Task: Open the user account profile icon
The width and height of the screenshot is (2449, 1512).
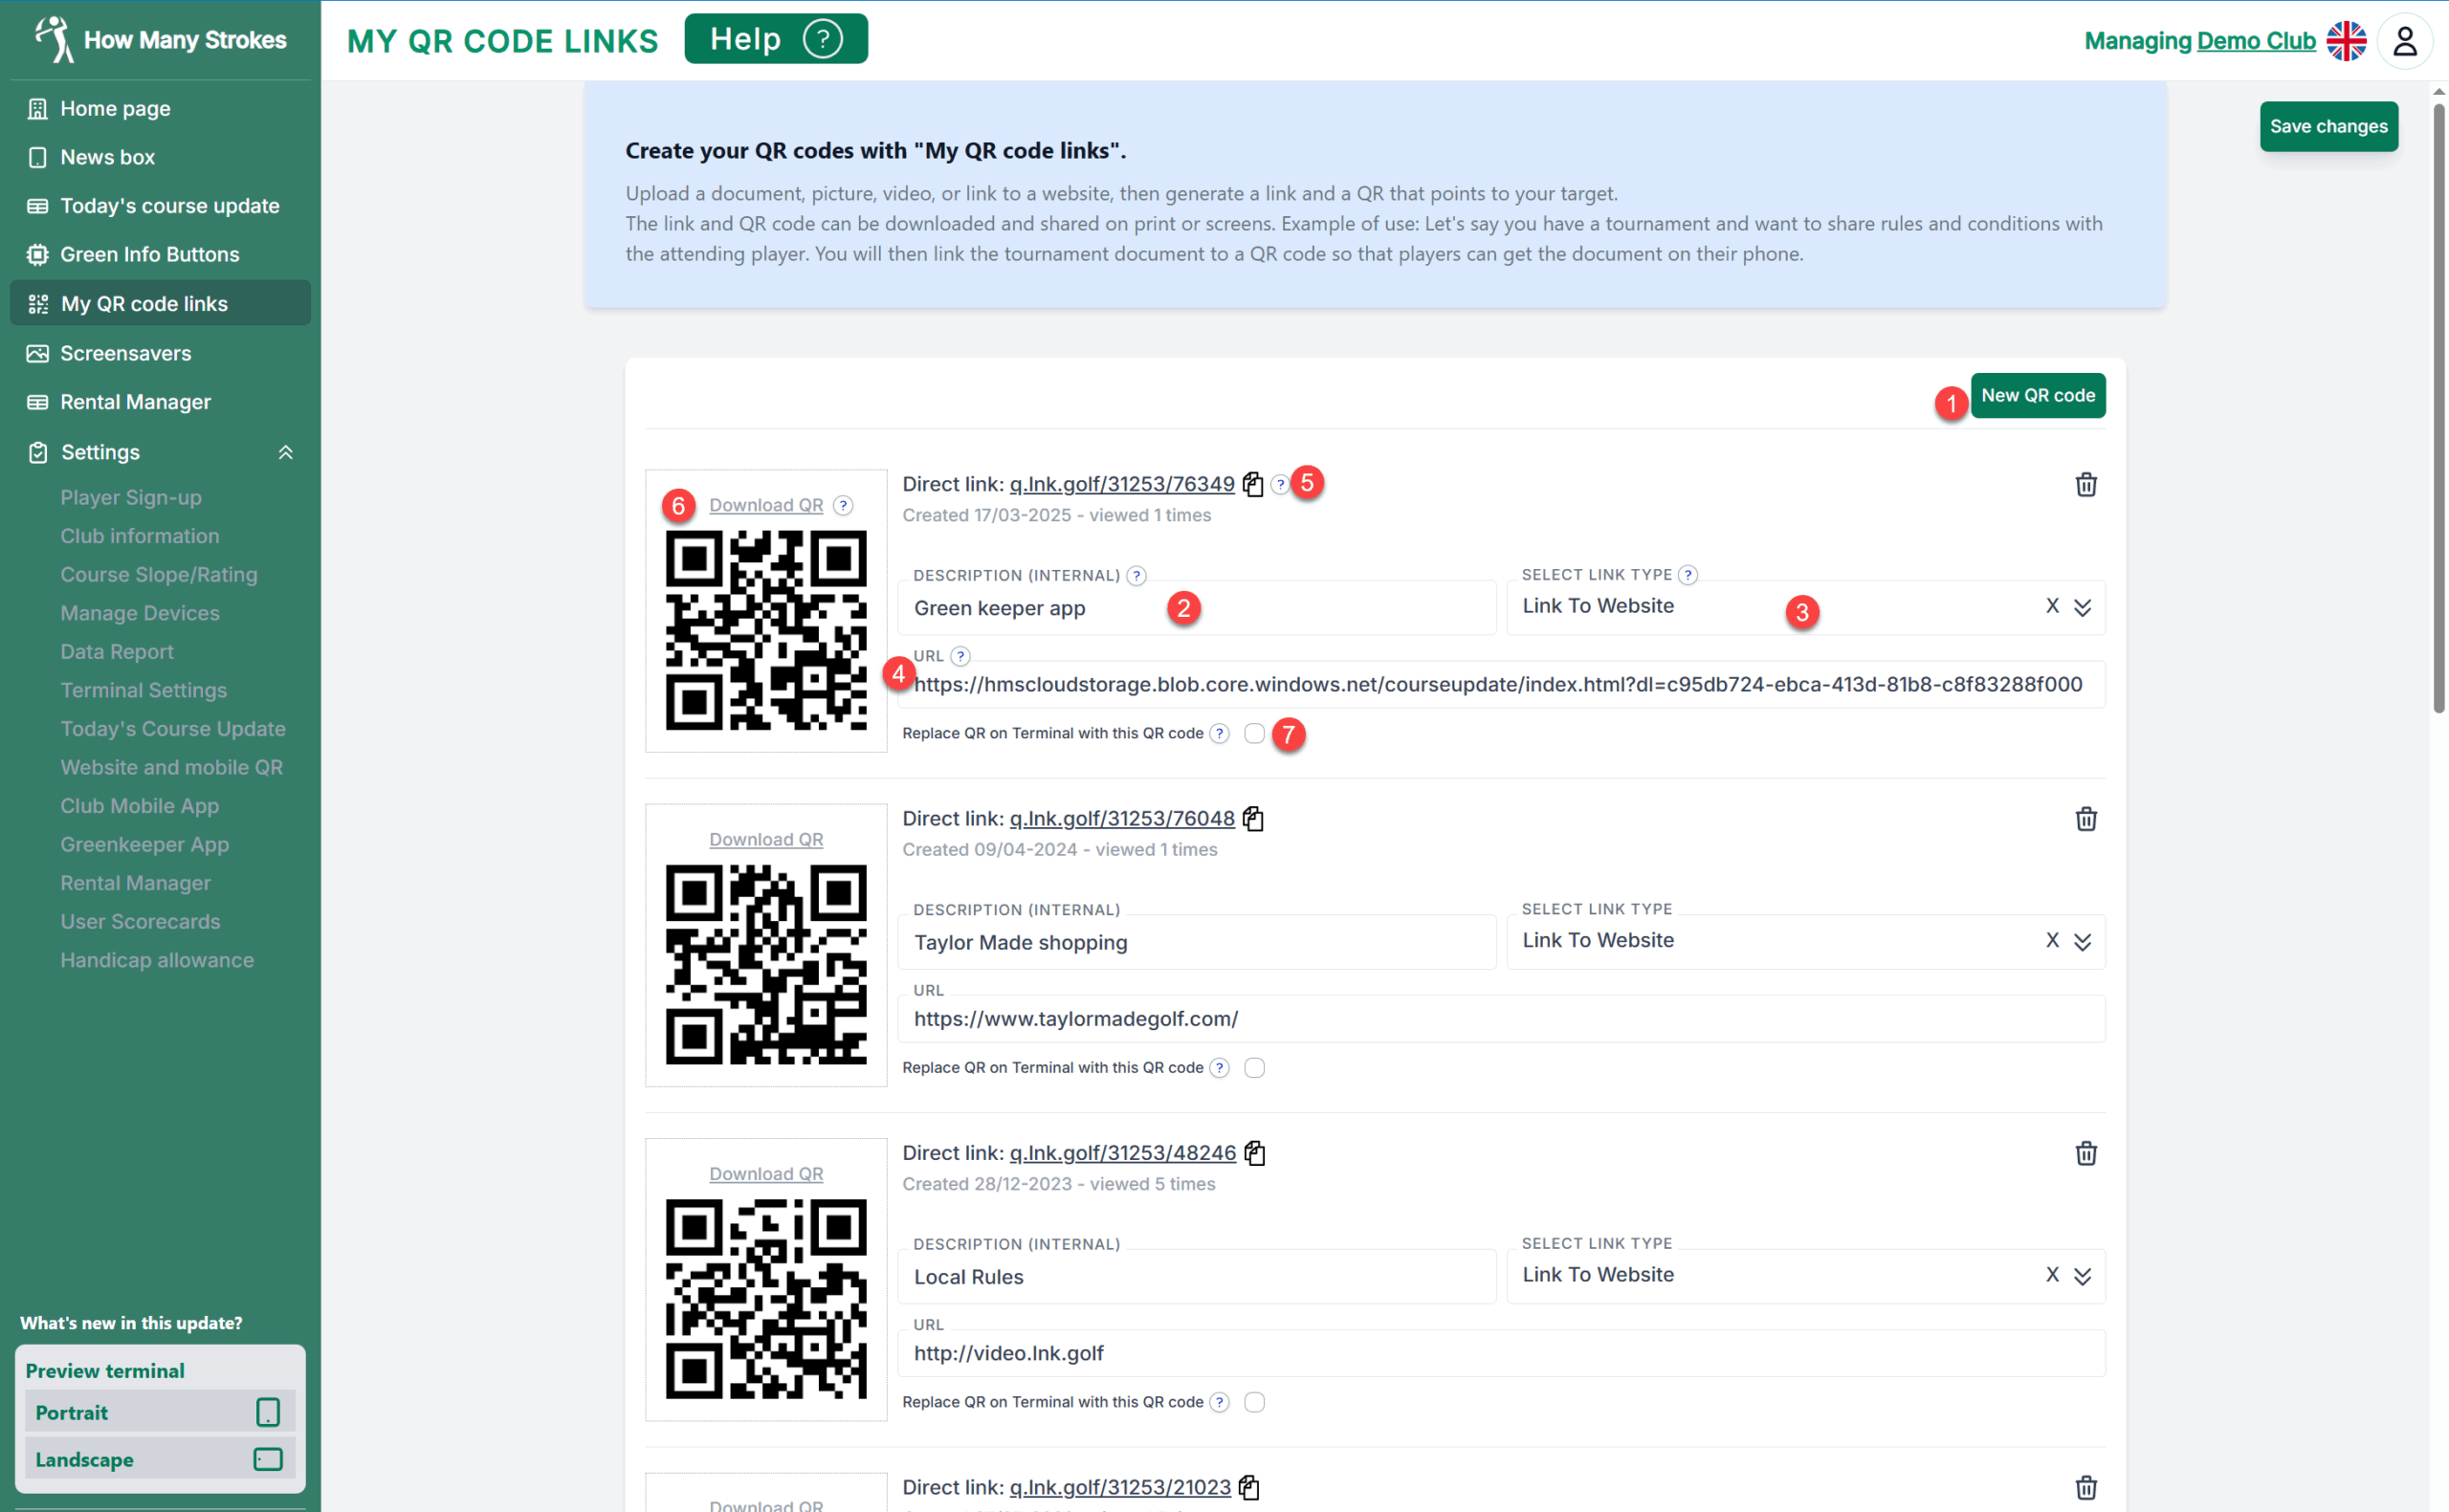Action: tap(2403, 41)
